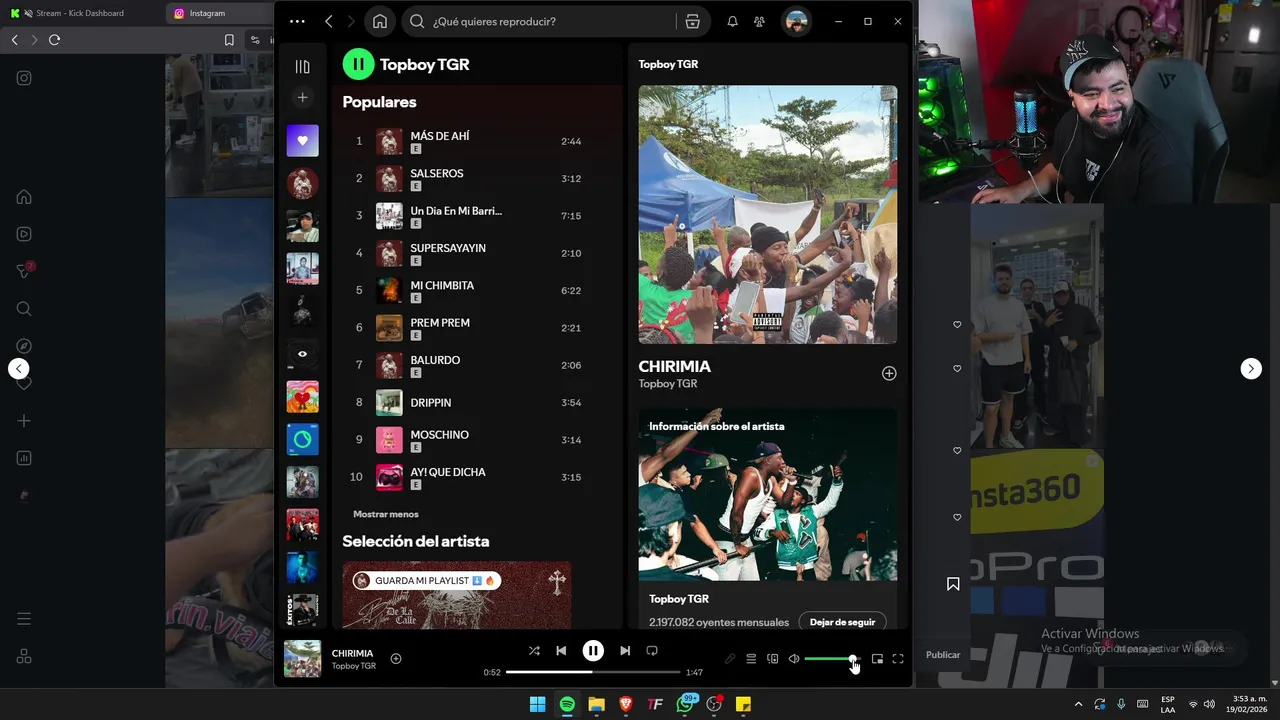The height and width of the screenshot is (720, 1280).
Task: Open Instagram messages with the red badge
Action: point(24,271)
